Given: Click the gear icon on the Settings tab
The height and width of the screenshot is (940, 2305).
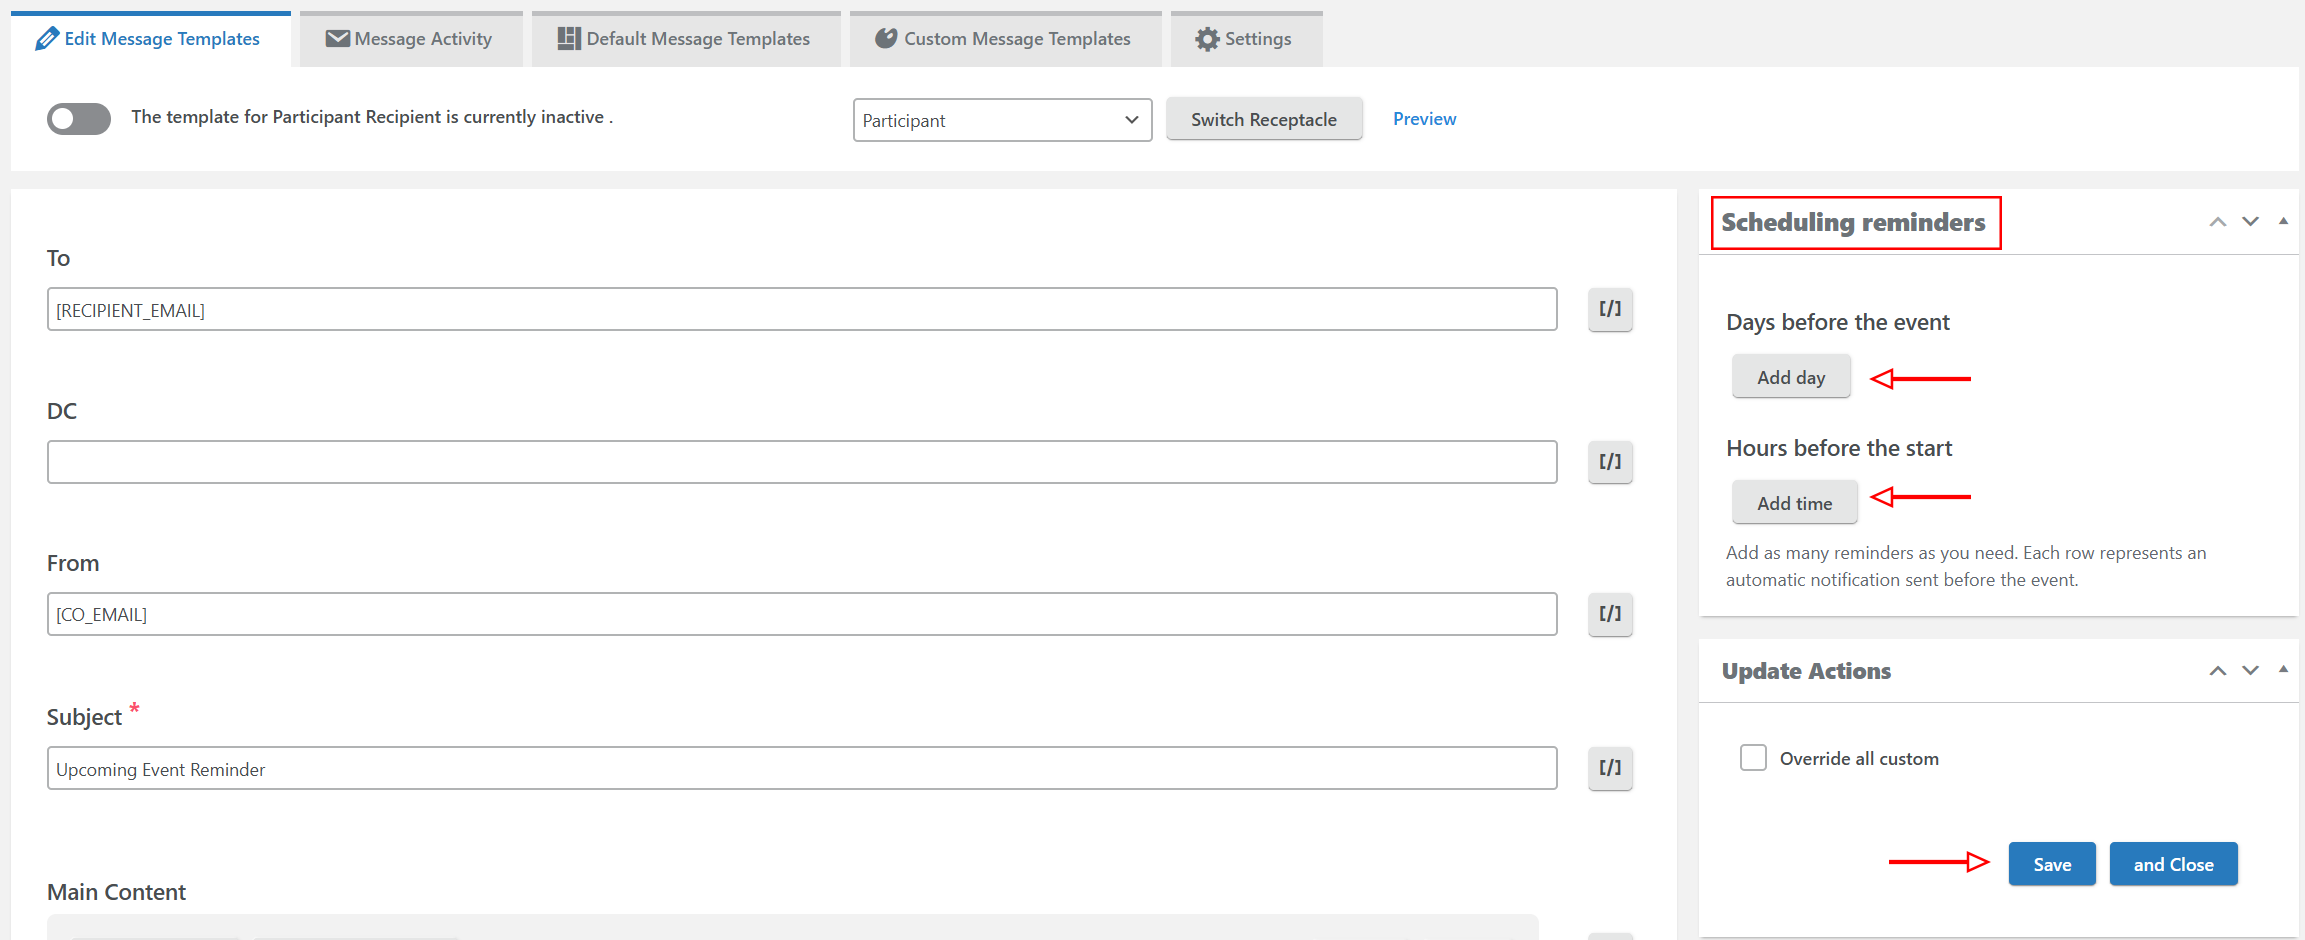Looking at the screenshot, I should (1207, 38).
